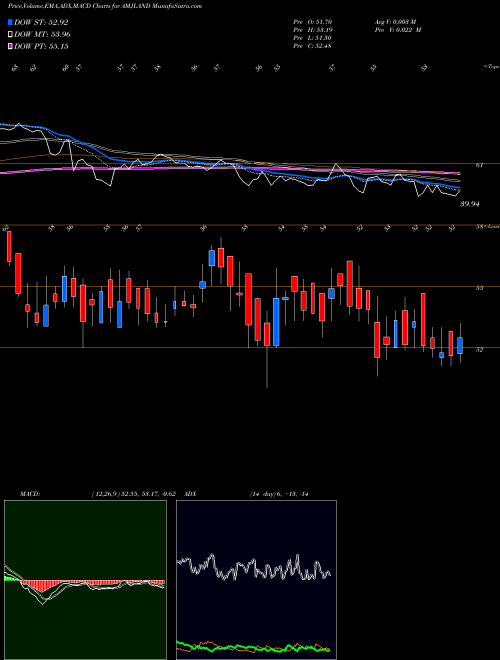Click the 58 axis label beside Lows
500x660 pixels.
[479, 226]
